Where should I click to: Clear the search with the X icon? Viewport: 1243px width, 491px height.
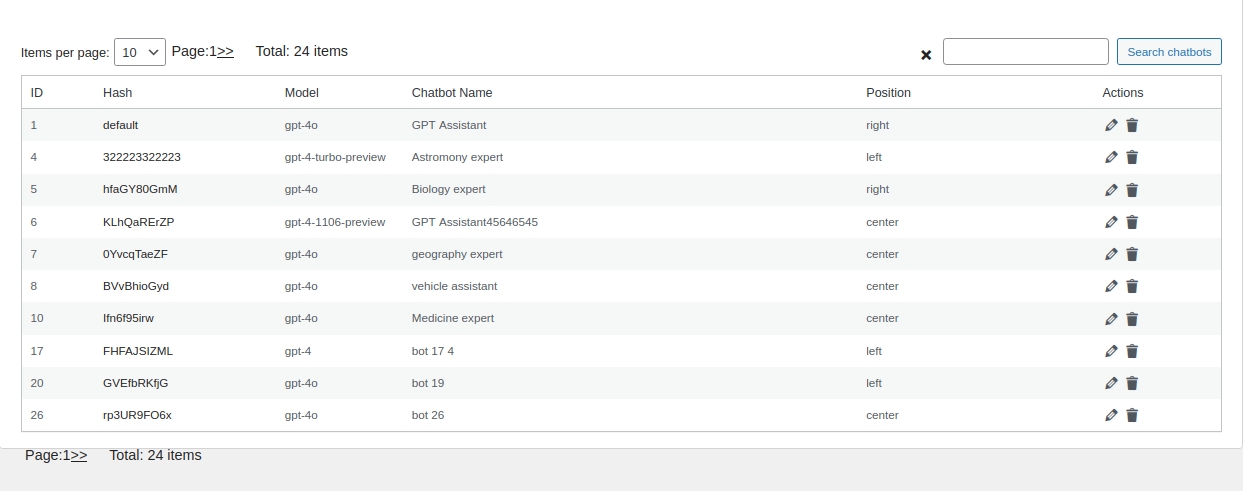pyautogui.click(x=926, y=55)
